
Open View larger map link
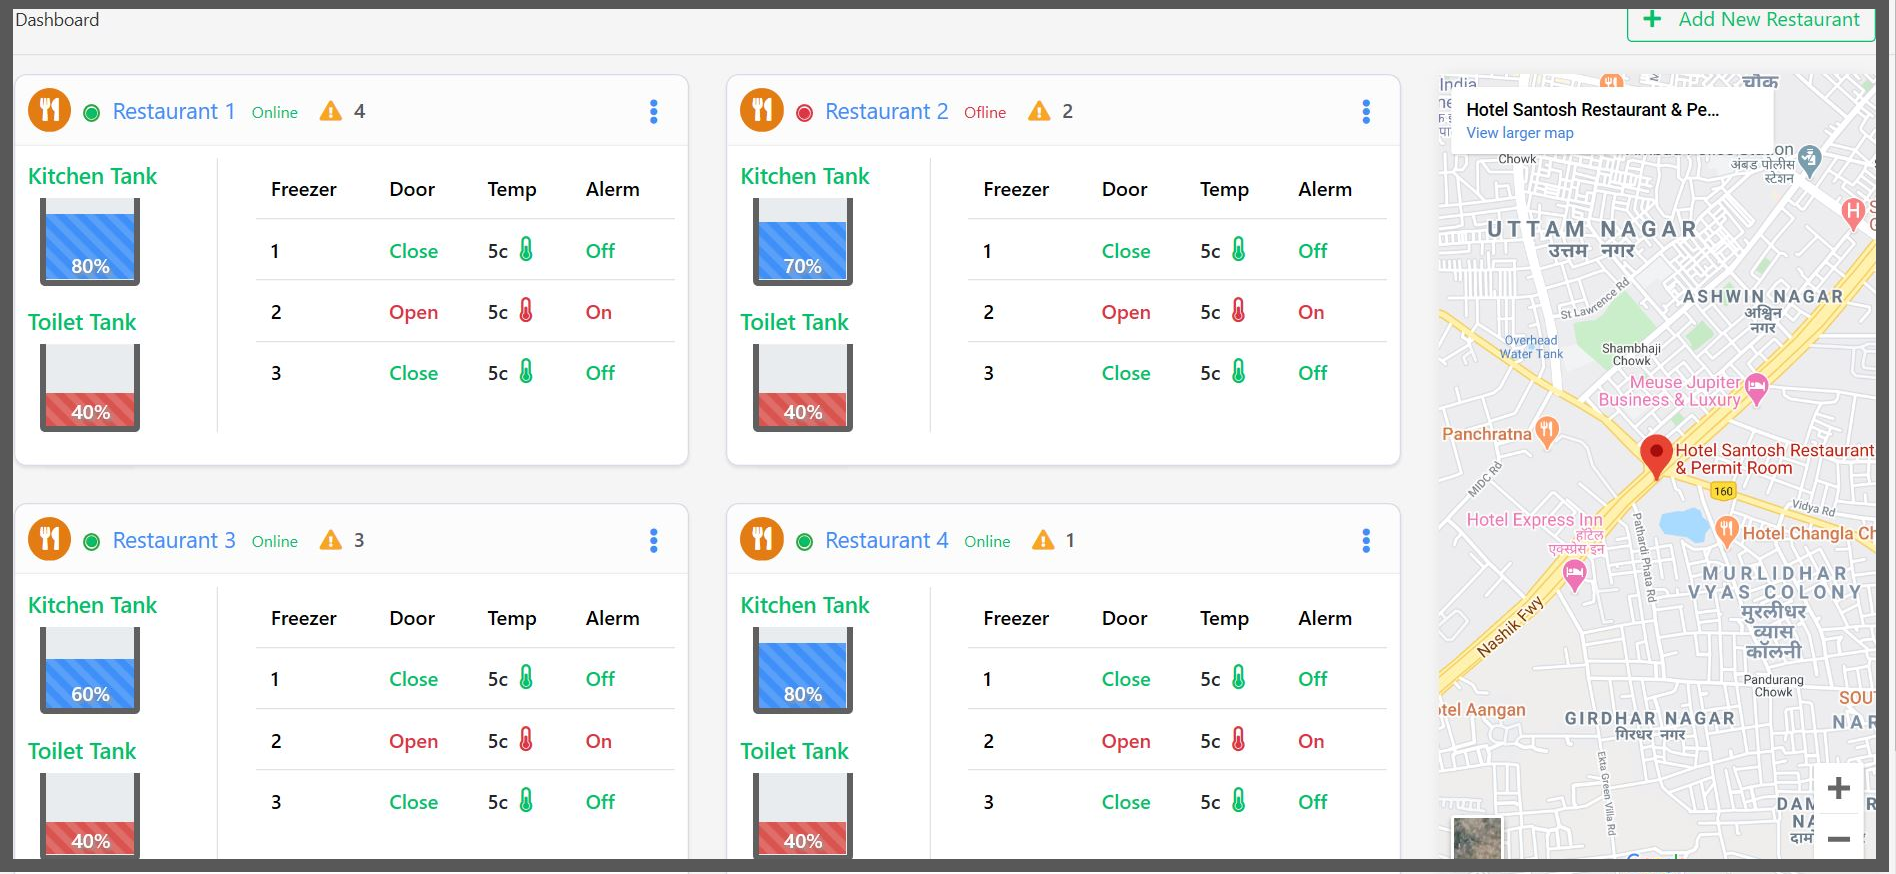1519,133
